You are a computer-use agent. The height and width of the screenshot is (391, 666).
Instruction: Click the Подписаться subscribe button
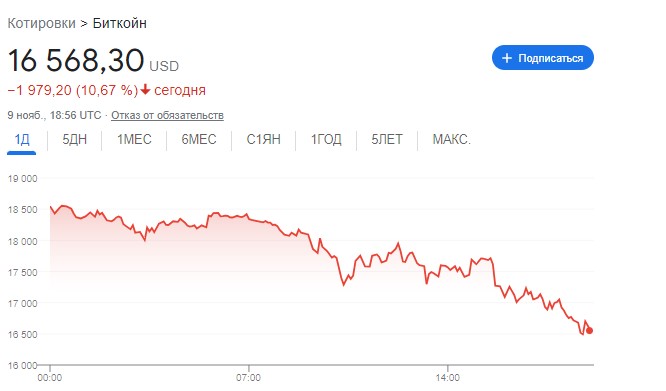pyautogui.click(x=543, y=58)
